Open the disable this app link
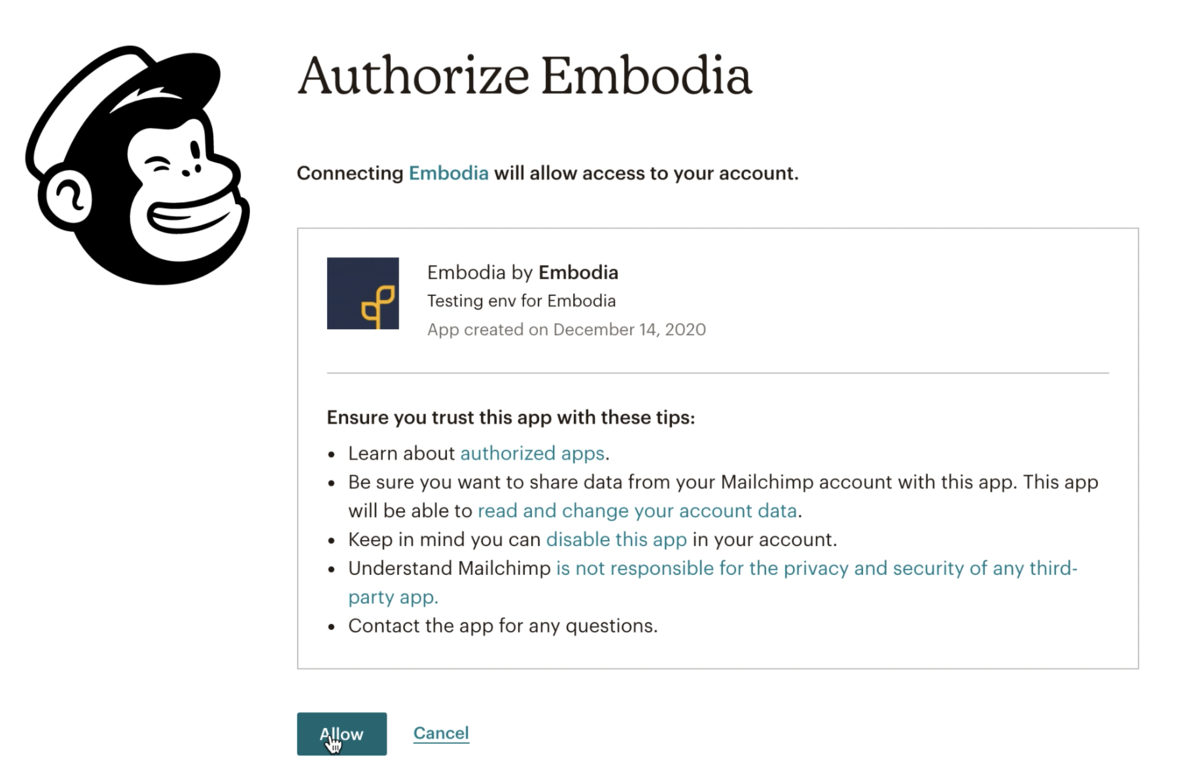 pyautogui.click(x=616, y=539)
